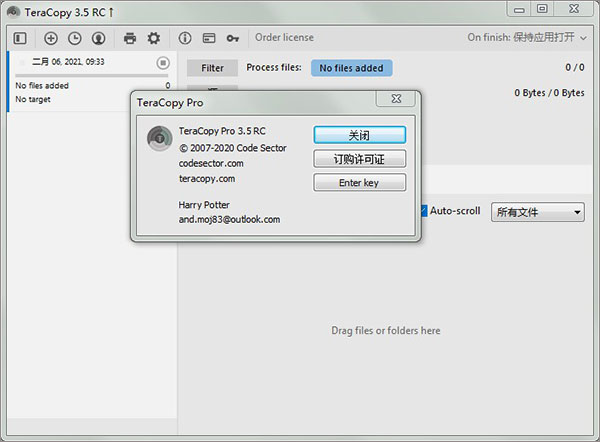
Task: Click the TeraCopy logo in dialog
Action: 160,138
